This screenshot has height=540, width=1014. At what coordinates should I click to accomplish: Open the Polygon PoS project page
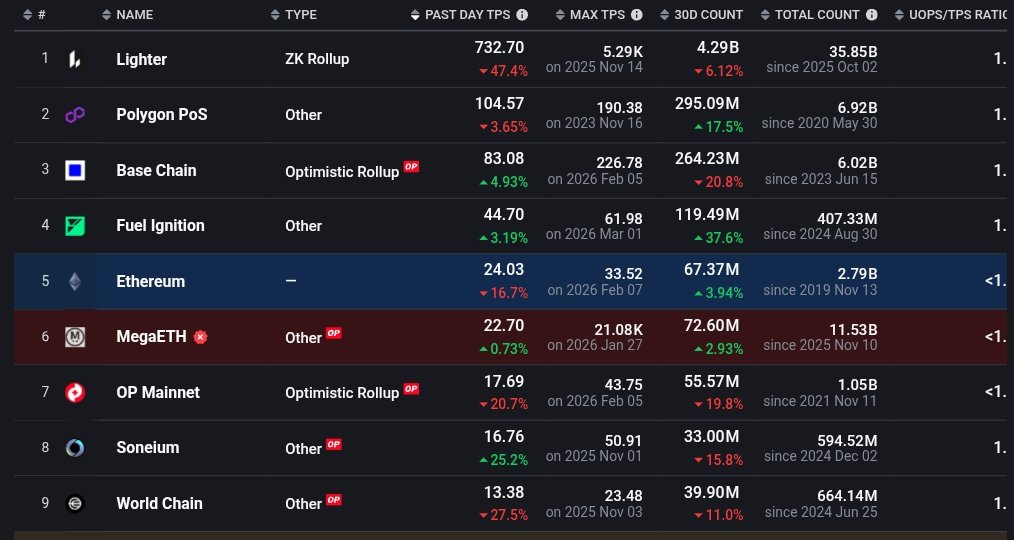pyautogui.click(x=162, y=115)
